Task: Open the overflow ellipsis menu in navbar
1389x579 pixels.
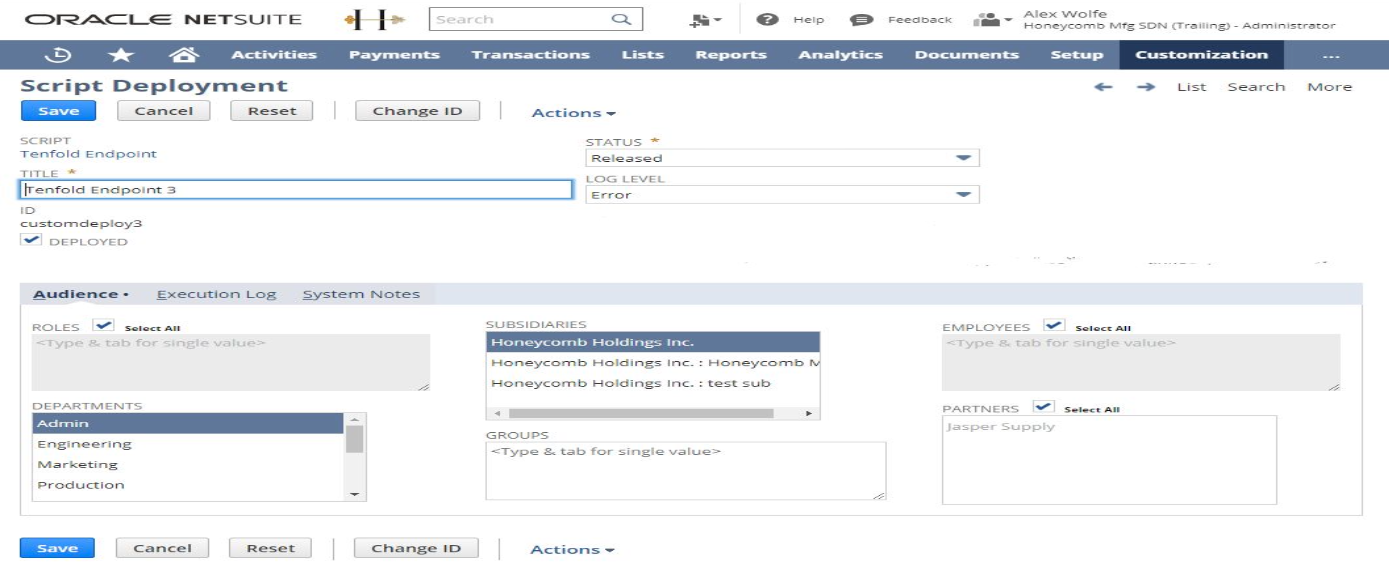Action: coord(1330,55)
